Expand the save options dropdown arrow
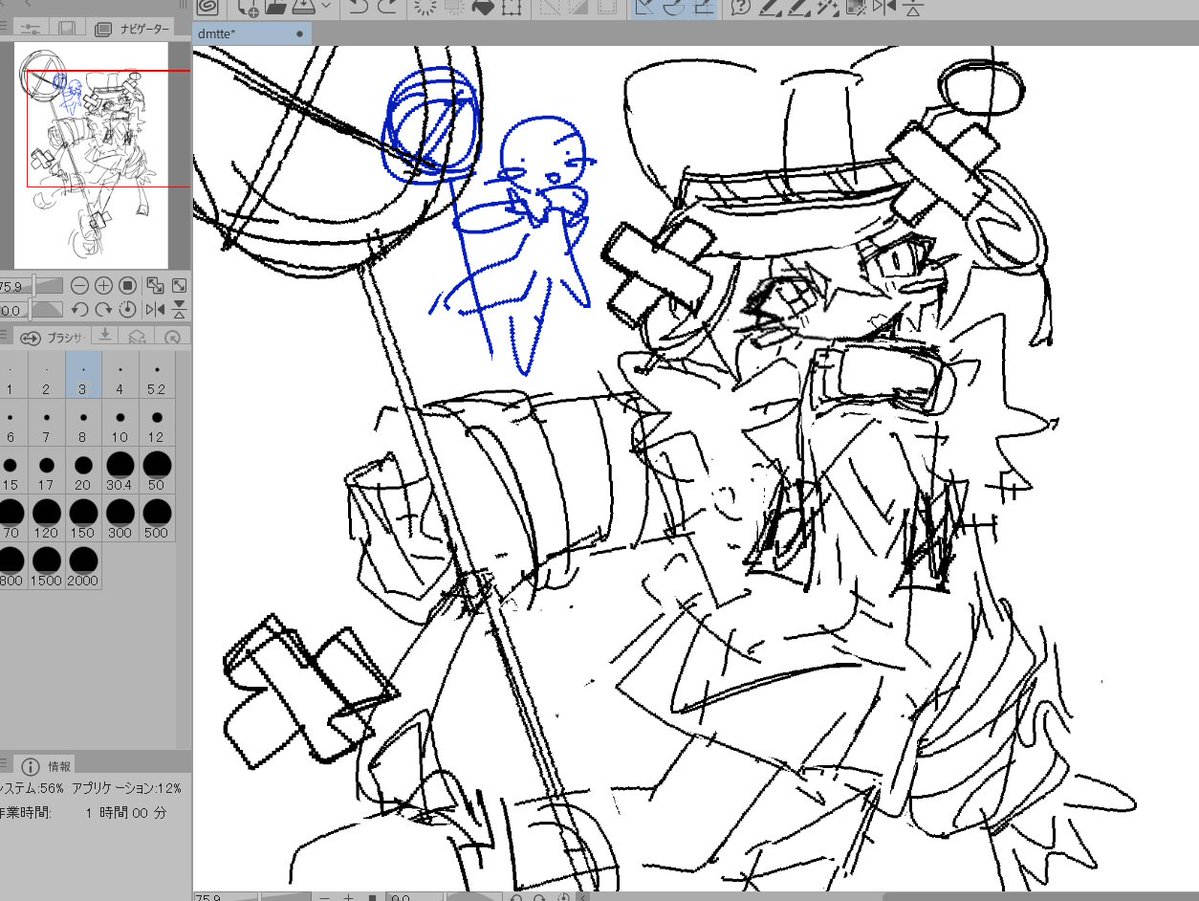 tap(327, 7)
